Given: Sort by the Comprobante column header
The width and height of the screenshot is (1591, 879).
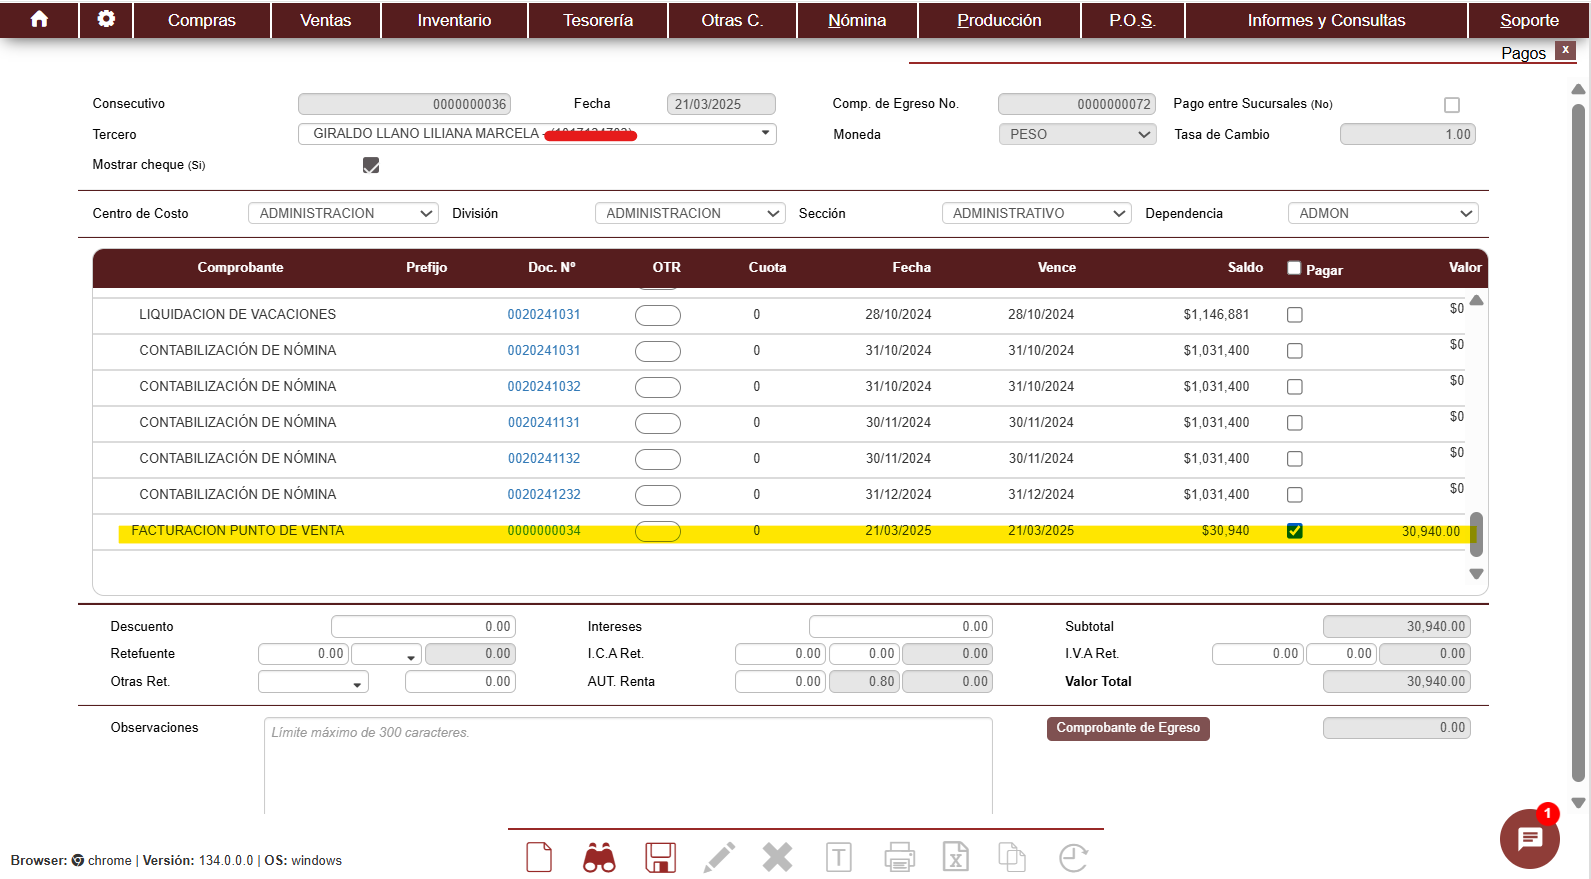Looking at the screenshot, I should pyautogui.click(x=240, y=268).
